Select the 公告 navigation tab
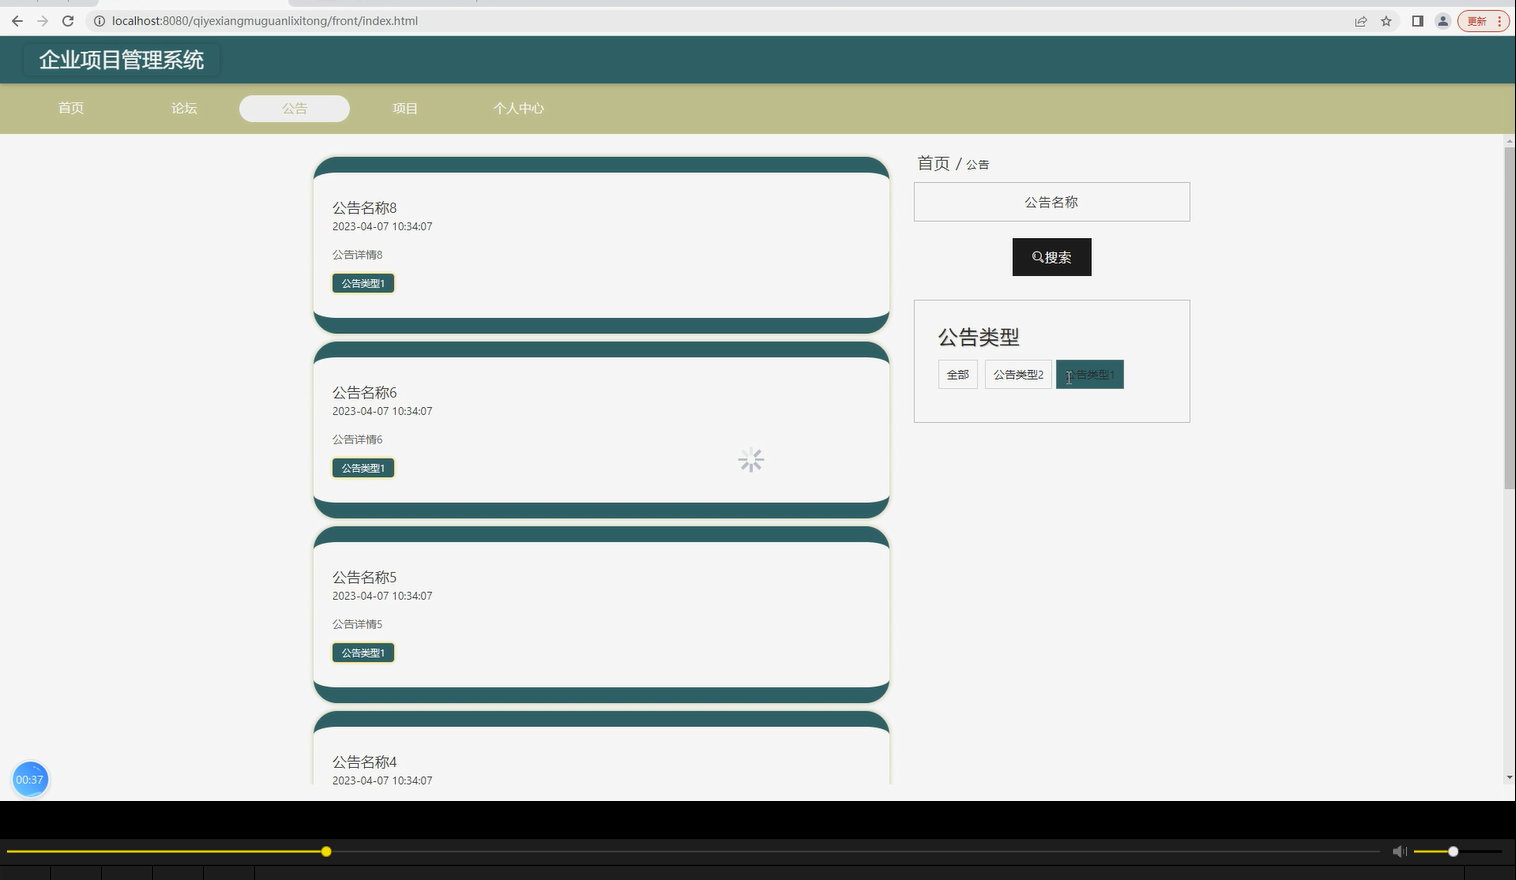The width and height of the screenshot is (1516, 880). tap(294, 108)
